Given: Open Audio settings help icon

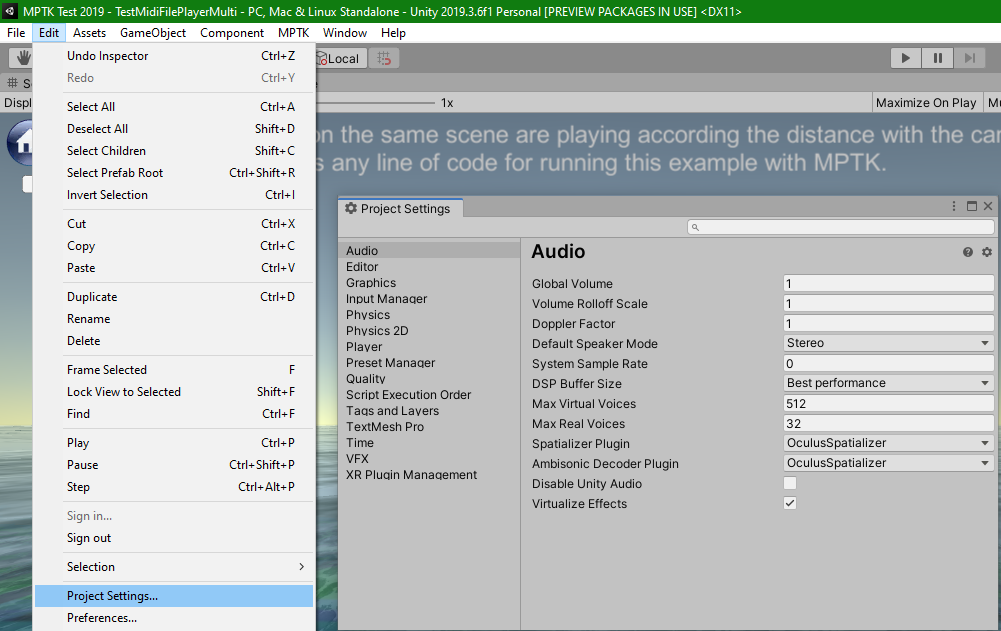Looking at the screenshot, I should 968,252.
